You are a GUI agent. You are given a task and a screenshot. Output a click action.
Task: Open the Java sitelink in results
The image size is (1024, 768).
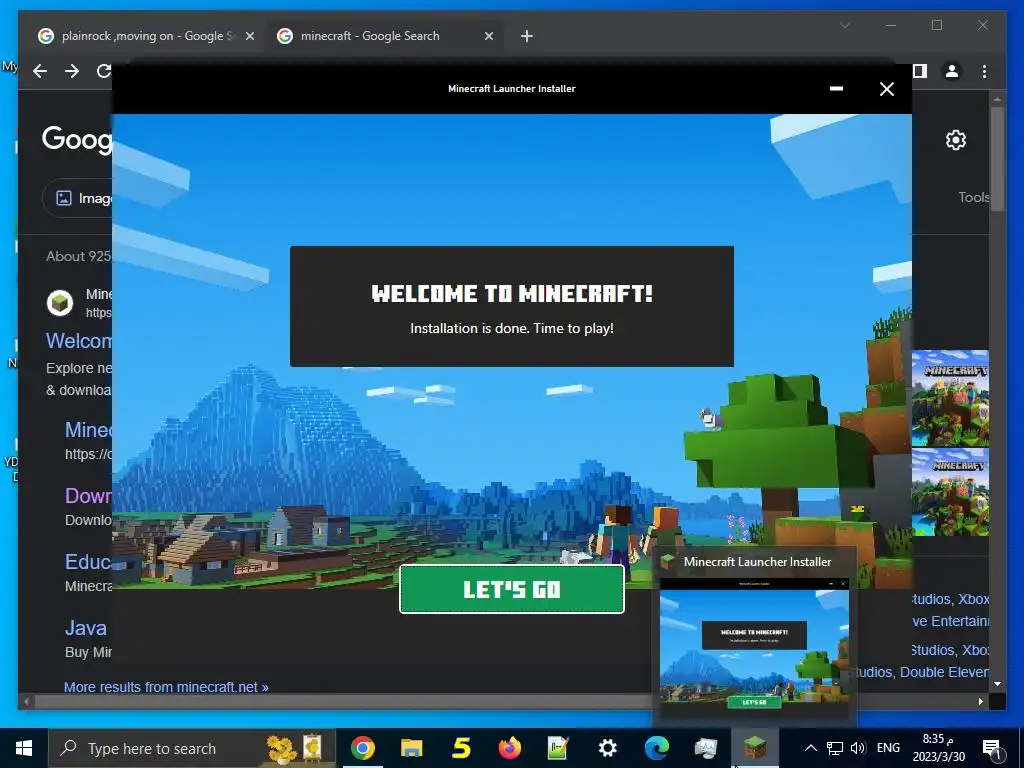click(86, 628)
